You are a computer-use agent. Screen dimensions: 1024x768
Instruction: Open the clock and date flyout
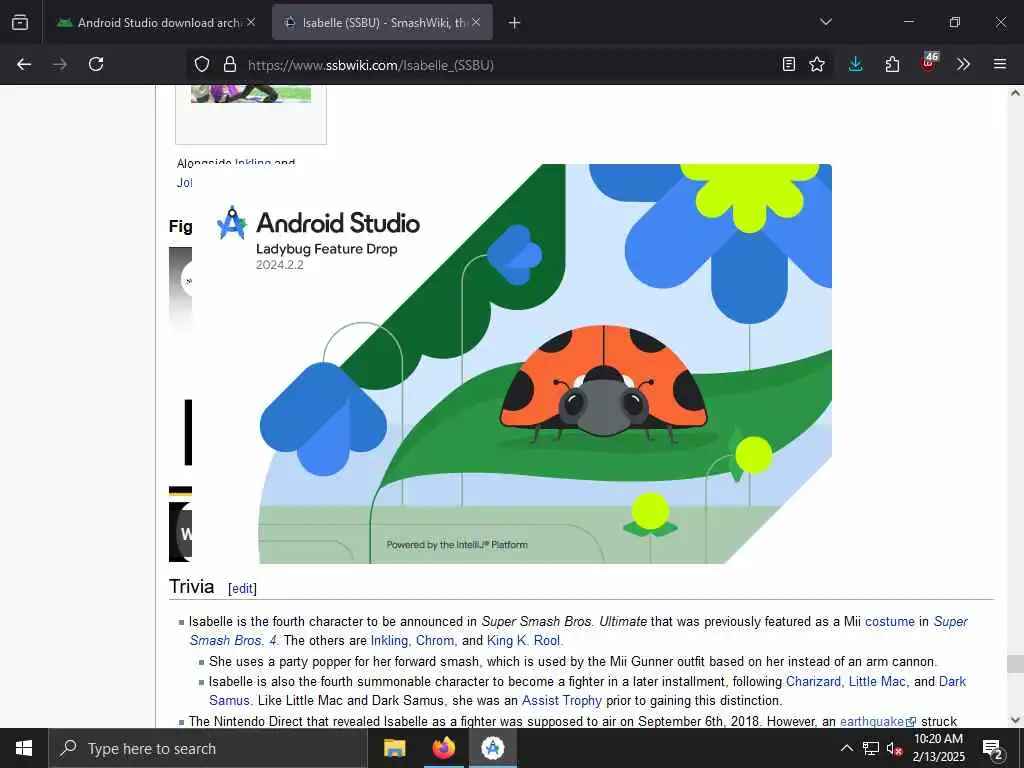[x=938, y=748]
